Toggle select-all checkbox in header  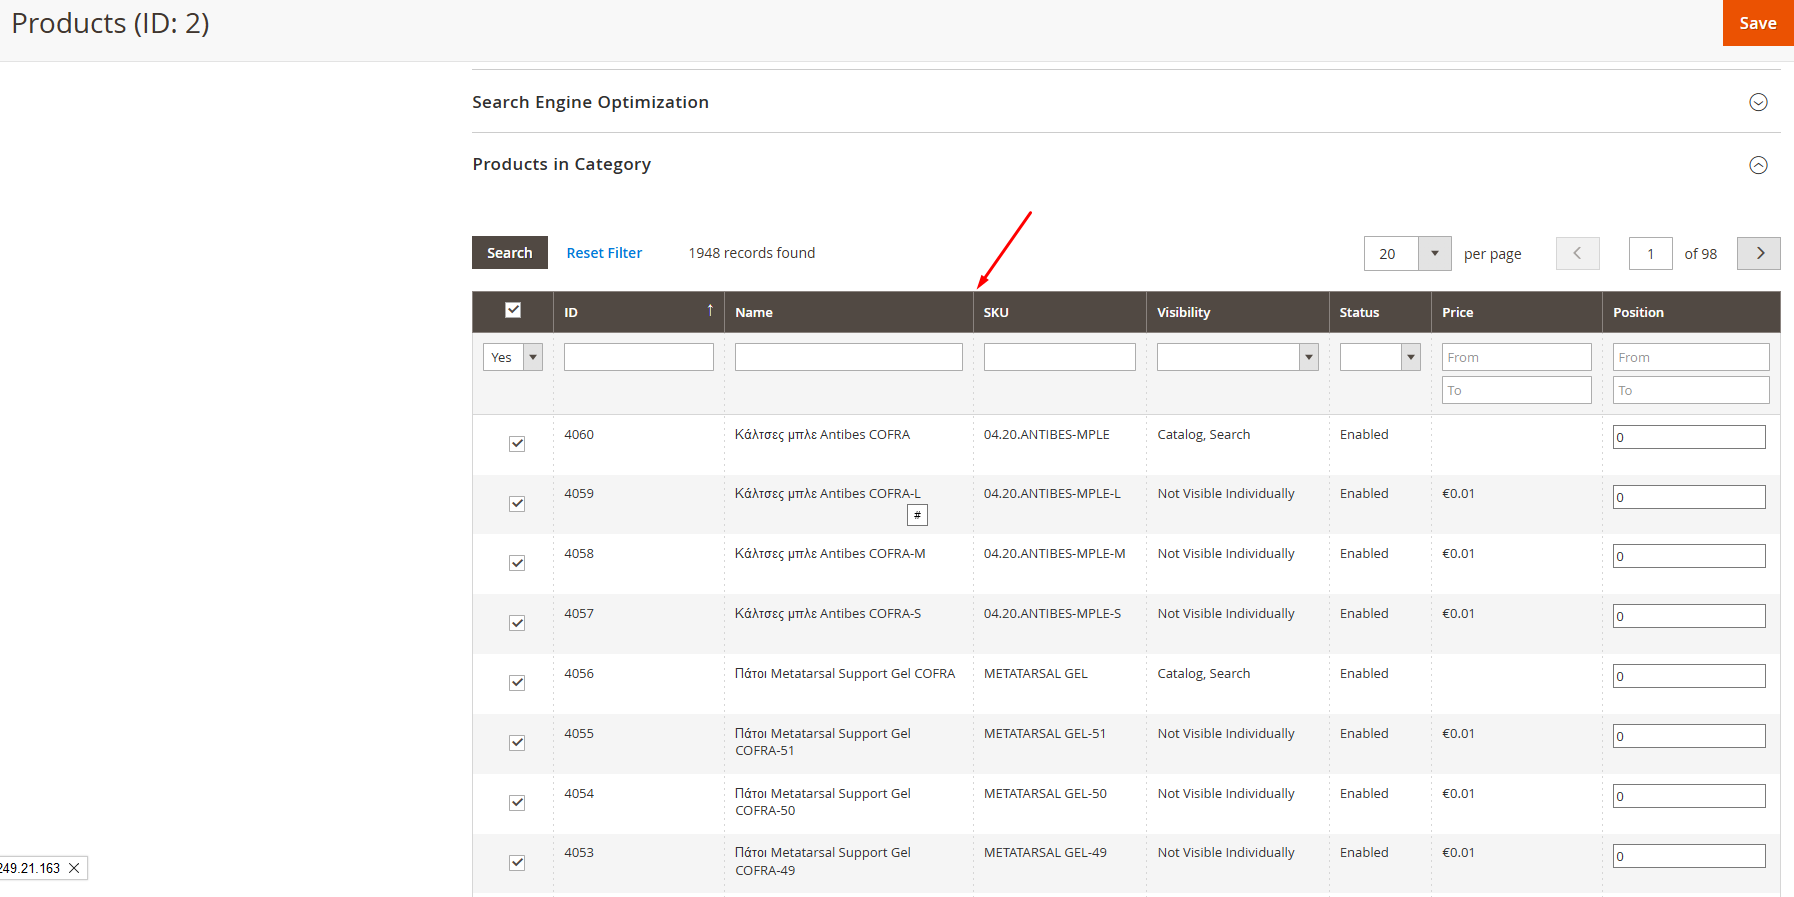click(513, 310)
